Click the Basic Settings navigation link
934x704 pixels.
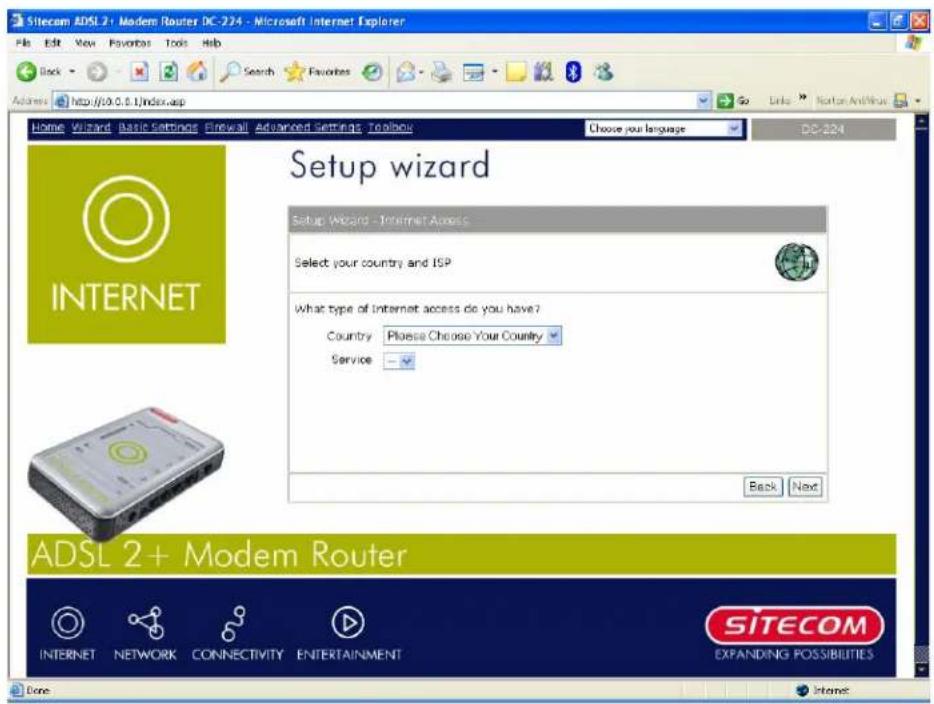[158, 127]
